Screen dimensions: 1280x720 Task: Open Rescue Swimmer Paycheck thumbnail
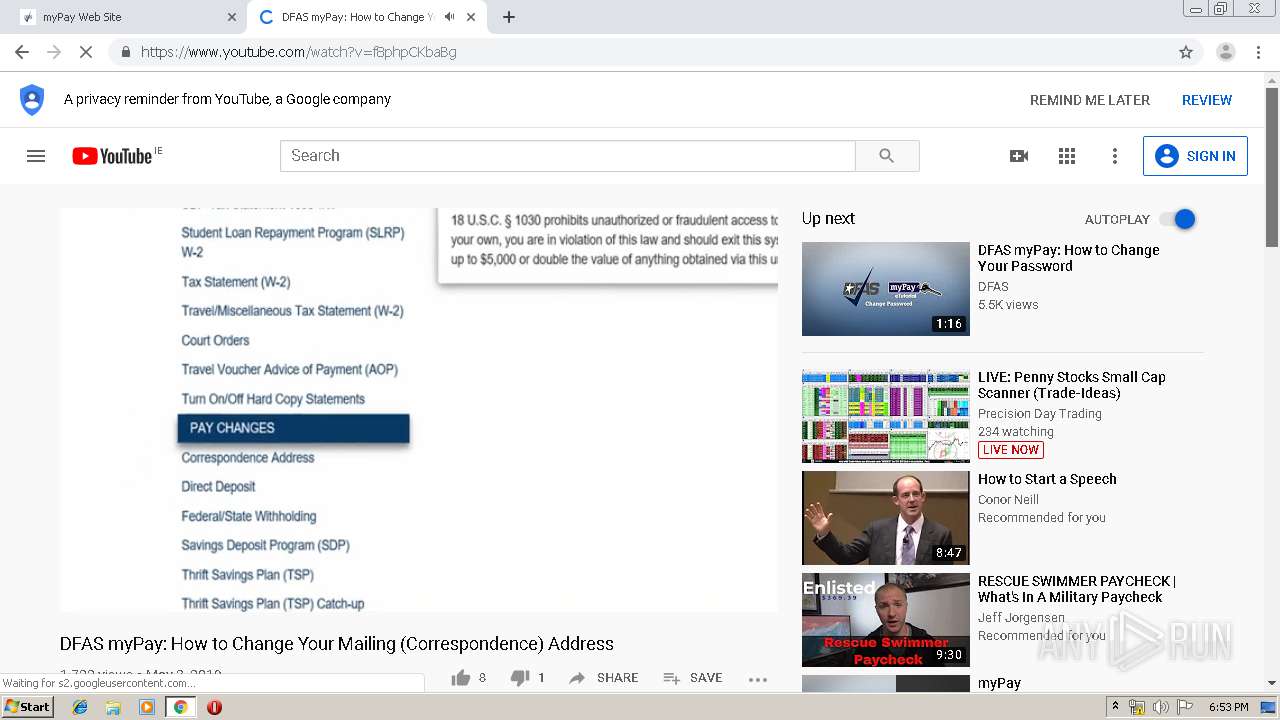886,620
